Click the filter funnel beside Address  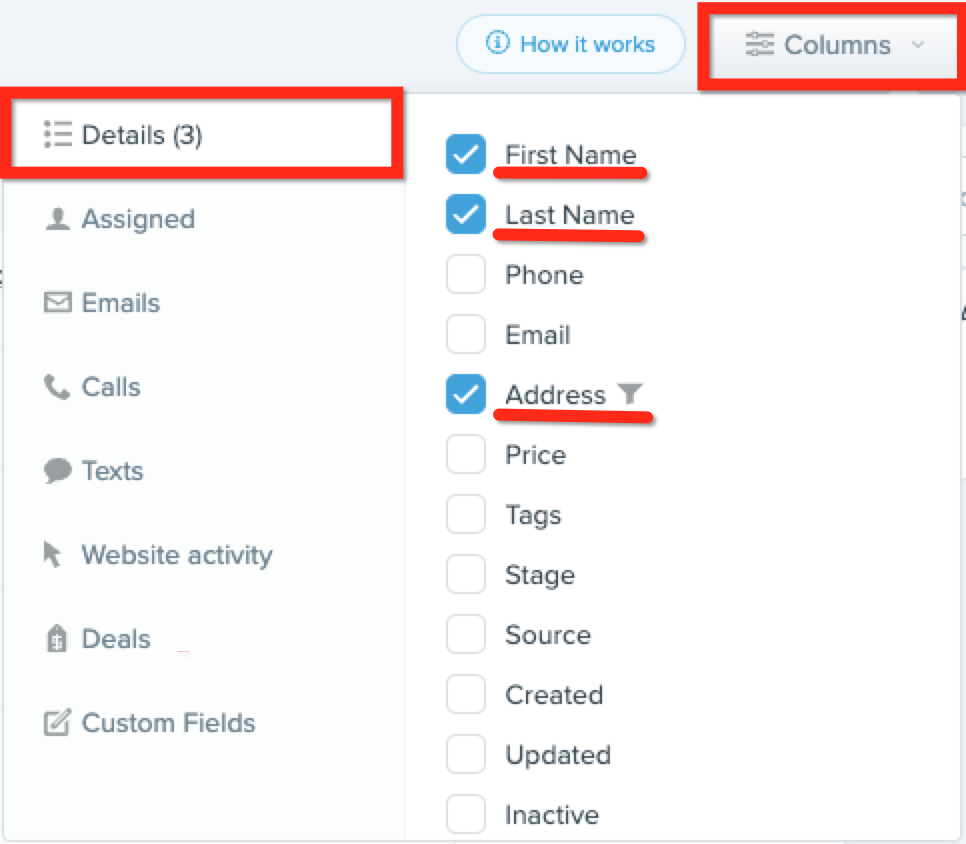628,394
